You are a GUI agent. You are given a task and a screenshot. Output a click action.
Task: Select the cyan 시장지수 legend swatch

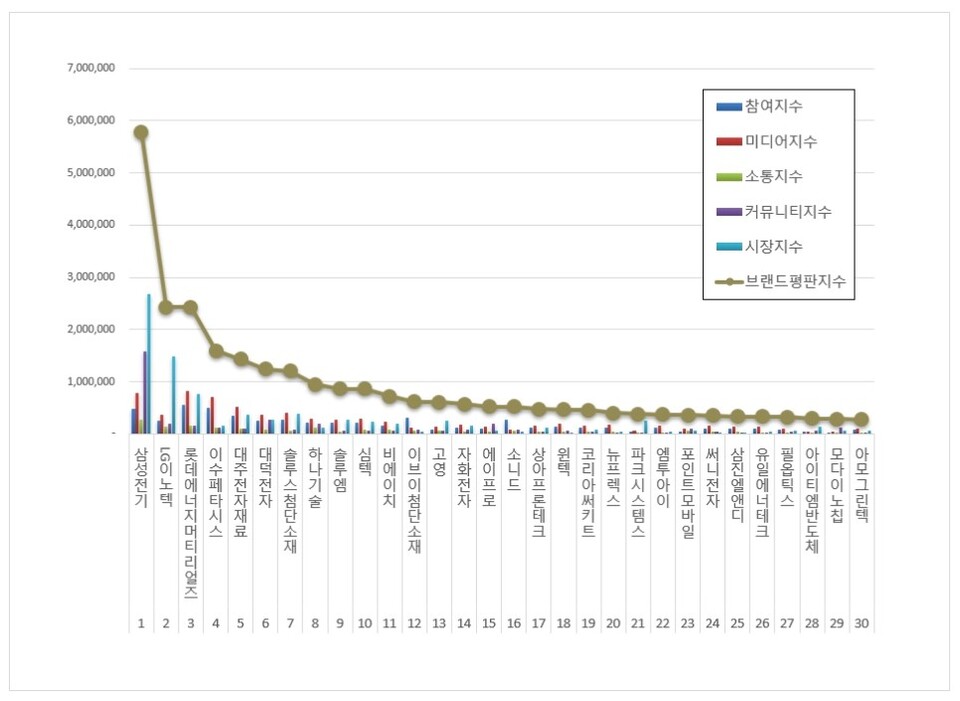tap(729, 246)
